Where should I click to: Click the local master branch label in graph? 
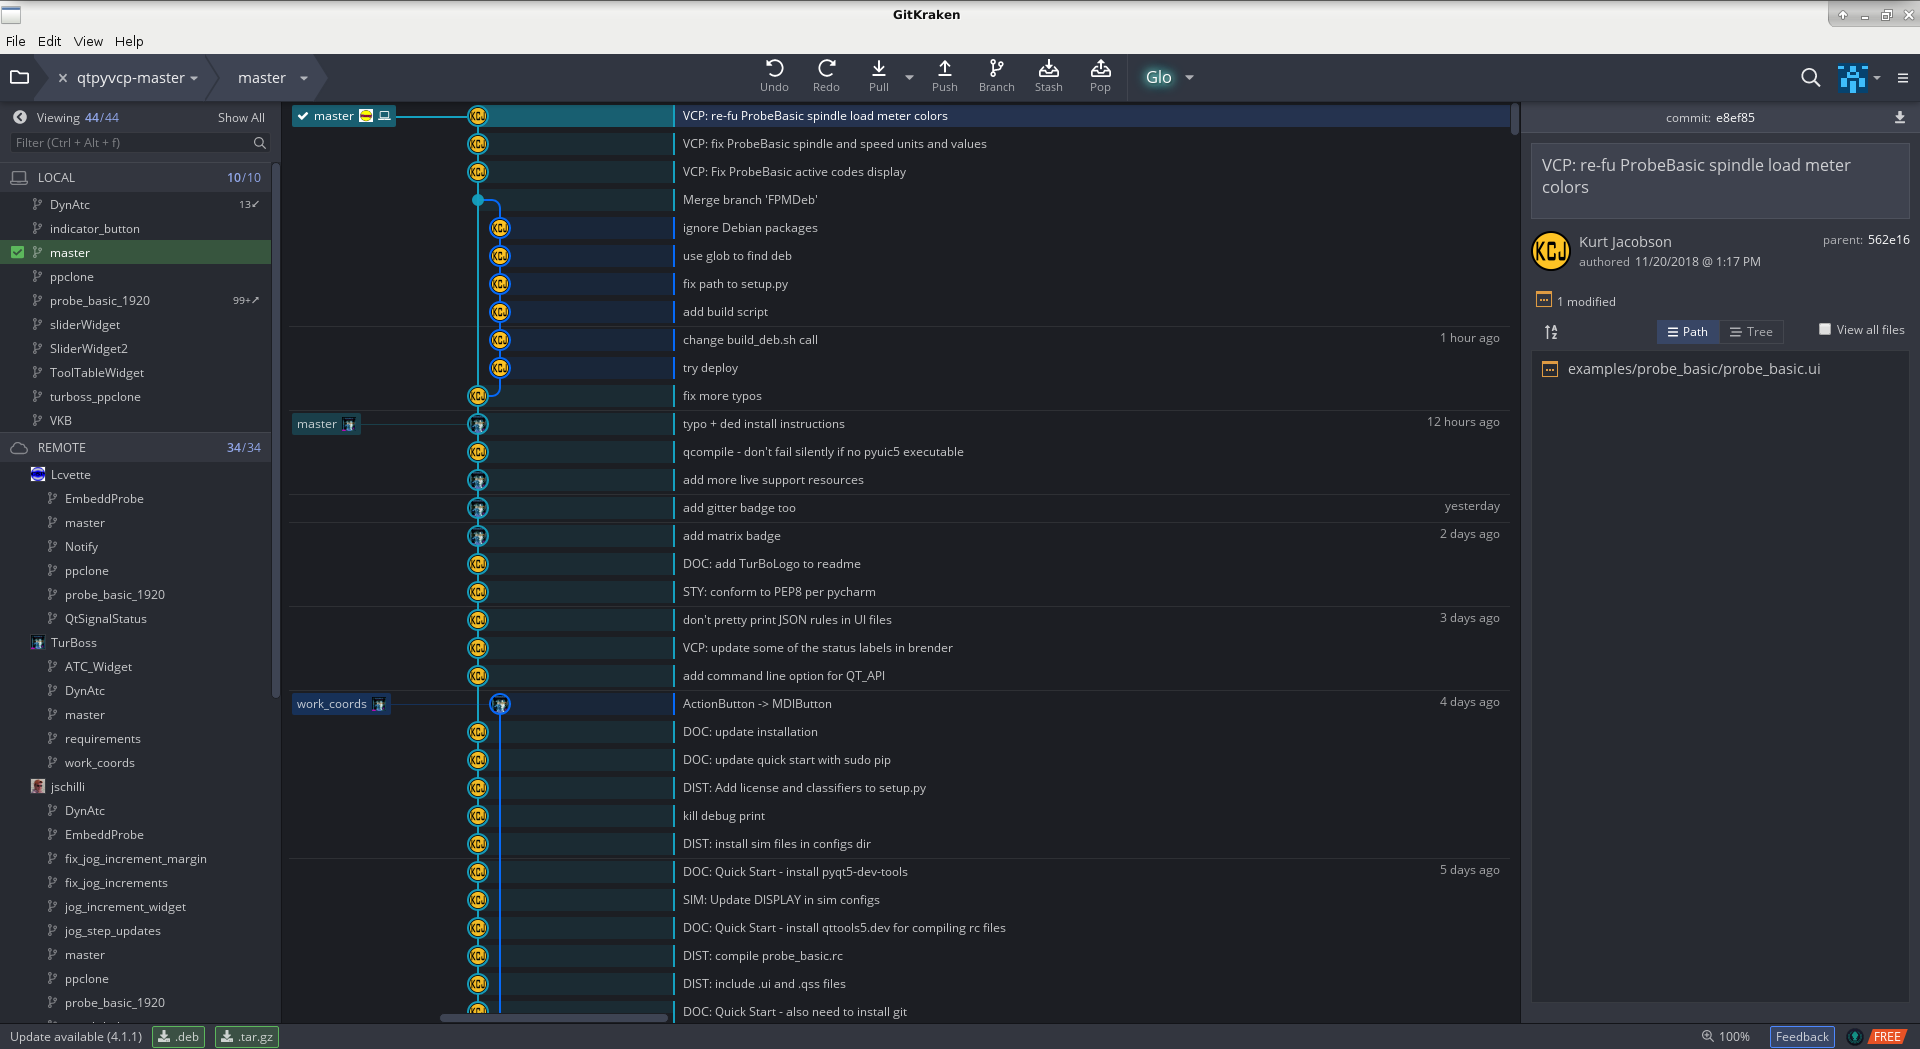pos(344,116)
